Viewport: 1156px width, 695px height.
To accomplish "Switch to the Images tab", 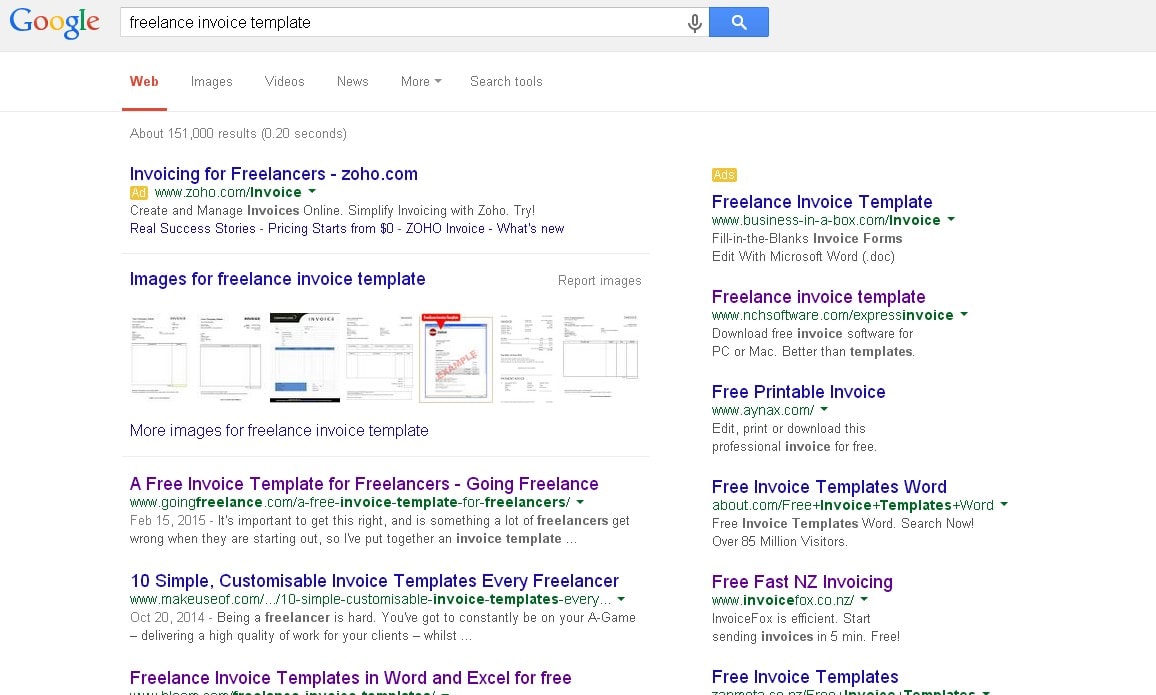I will click(x=212, y=82).
